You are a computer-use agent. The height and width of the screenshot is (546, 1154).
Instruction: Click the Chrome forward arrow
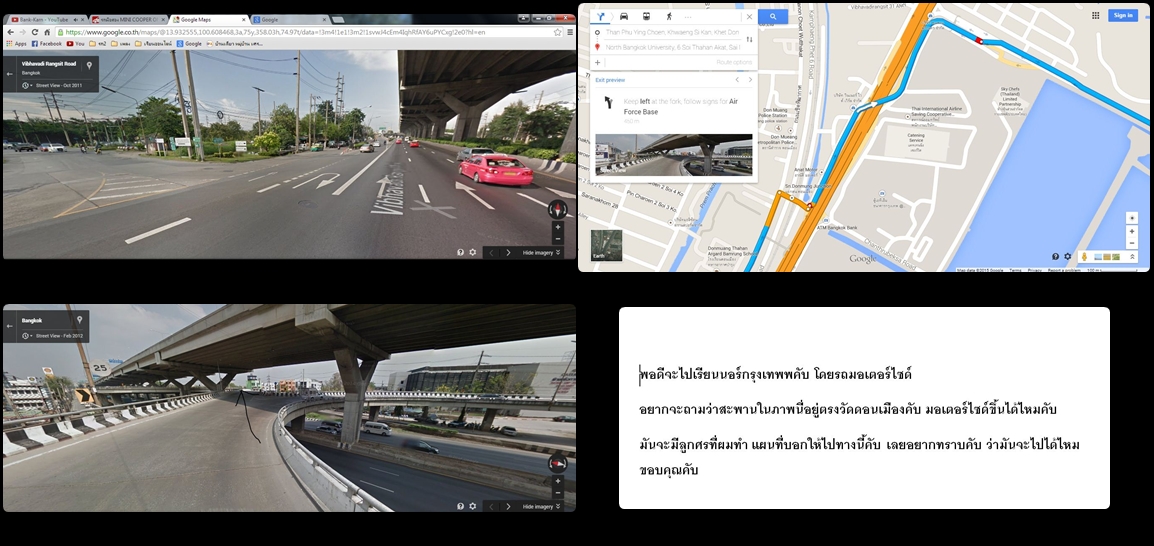click(x=23, y=32)
